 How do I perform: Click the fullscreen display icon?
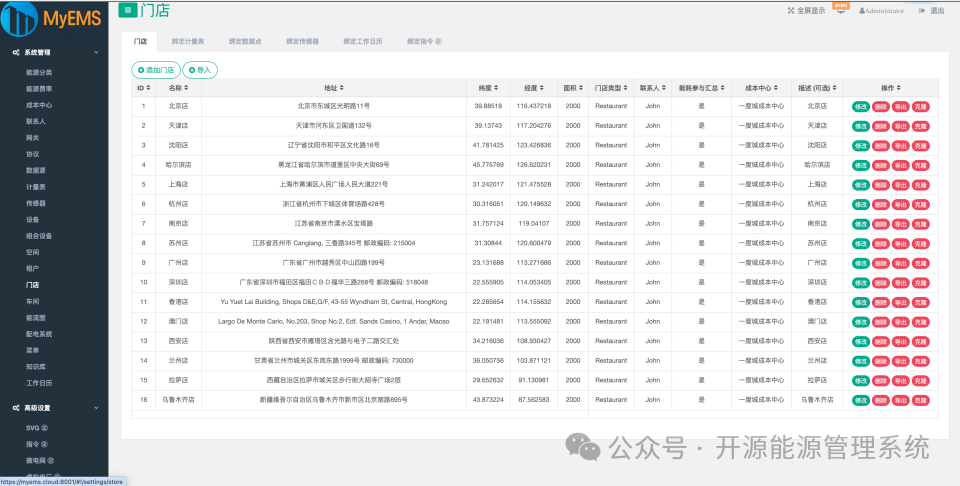[790, 10]
